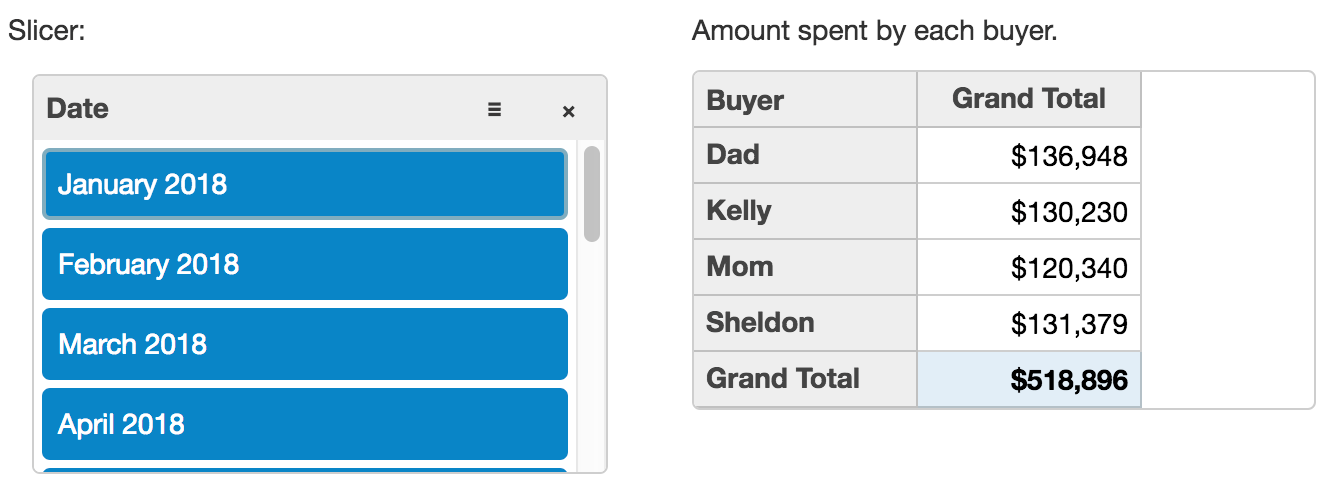Click the slicer vertical scrollbar thumb
Screen dimensions: 1332x486
592,193
